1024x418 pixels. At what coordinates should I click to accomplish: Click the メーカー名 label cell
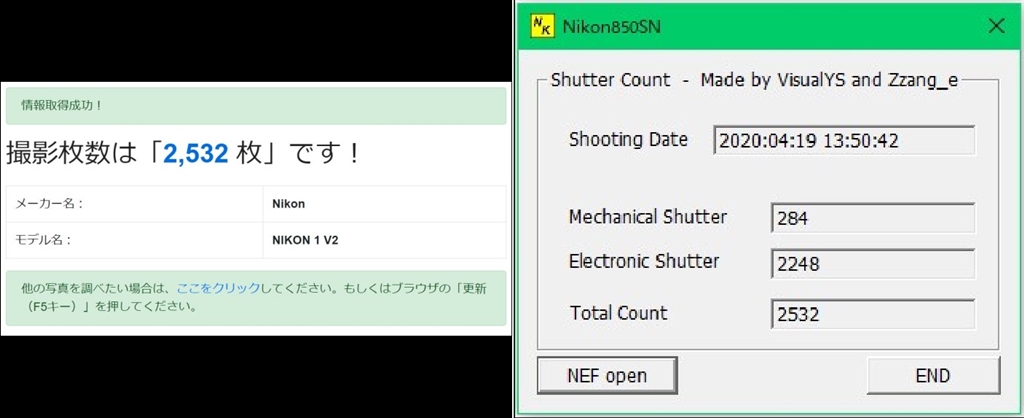[x=135, y=204]
